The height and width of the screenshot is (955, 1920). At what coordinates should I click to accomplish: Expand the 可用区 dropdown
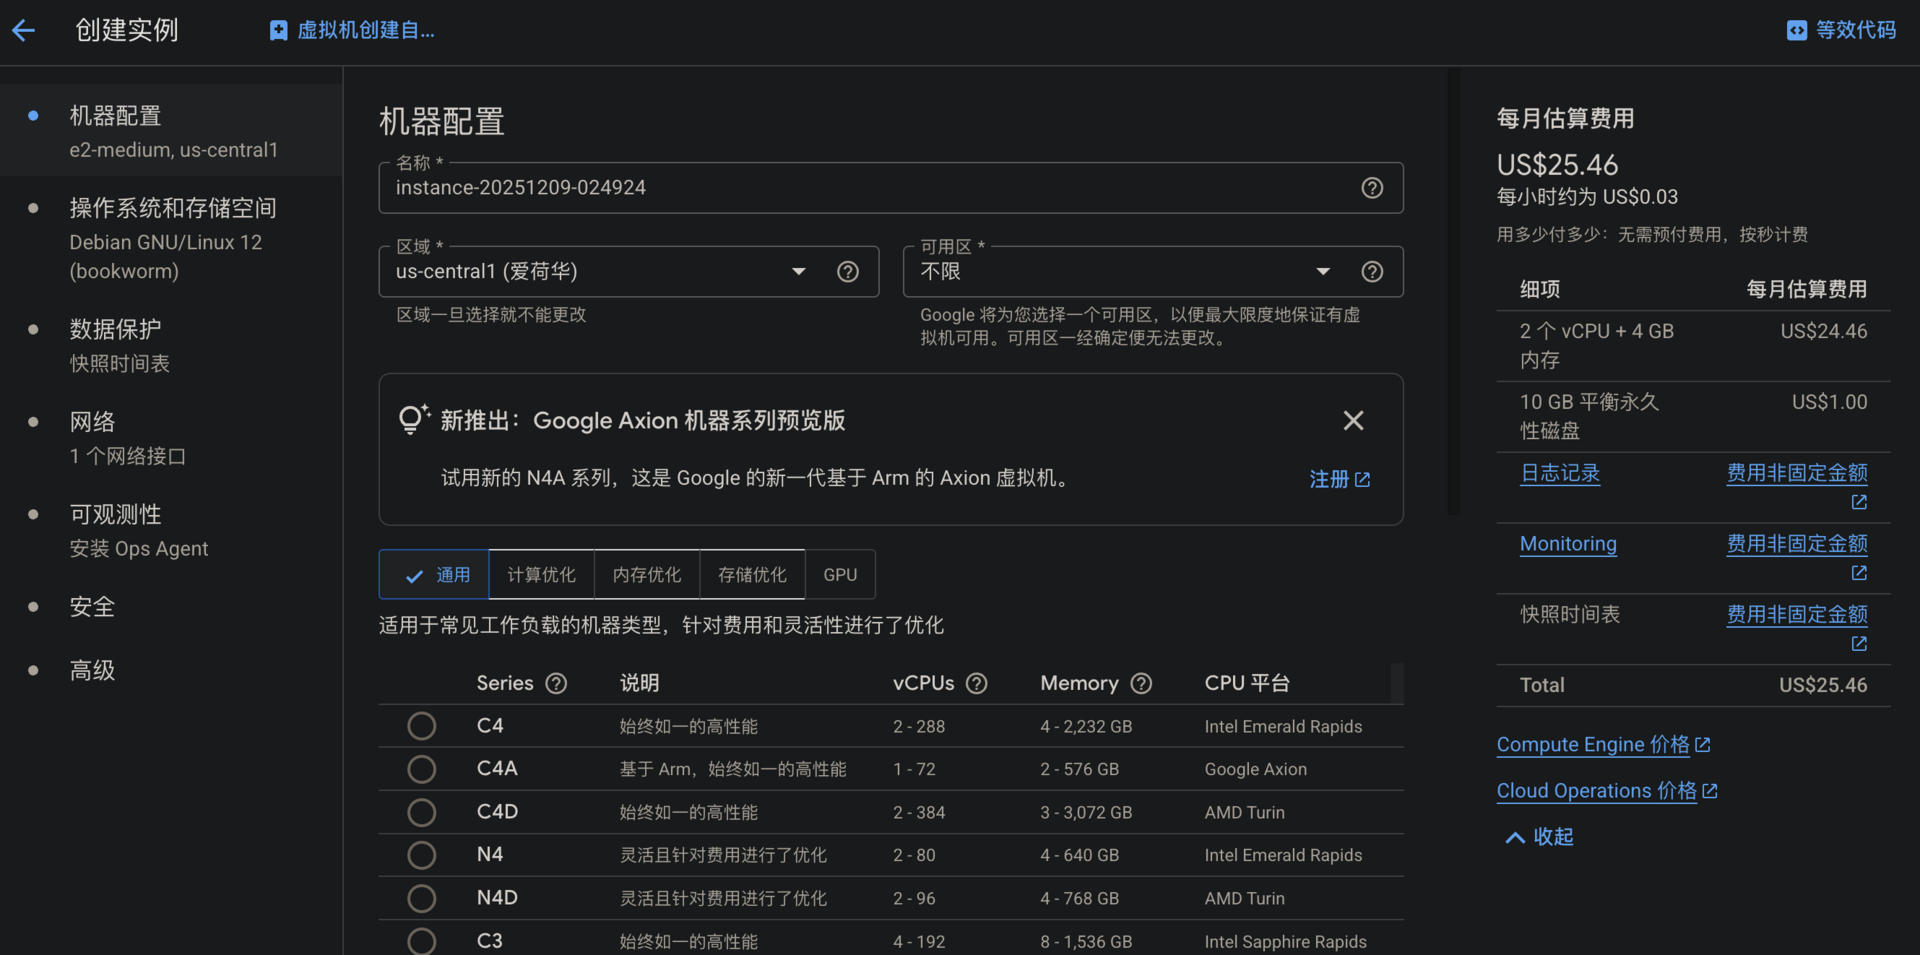pyautogui.click(x=1120, y=272)
